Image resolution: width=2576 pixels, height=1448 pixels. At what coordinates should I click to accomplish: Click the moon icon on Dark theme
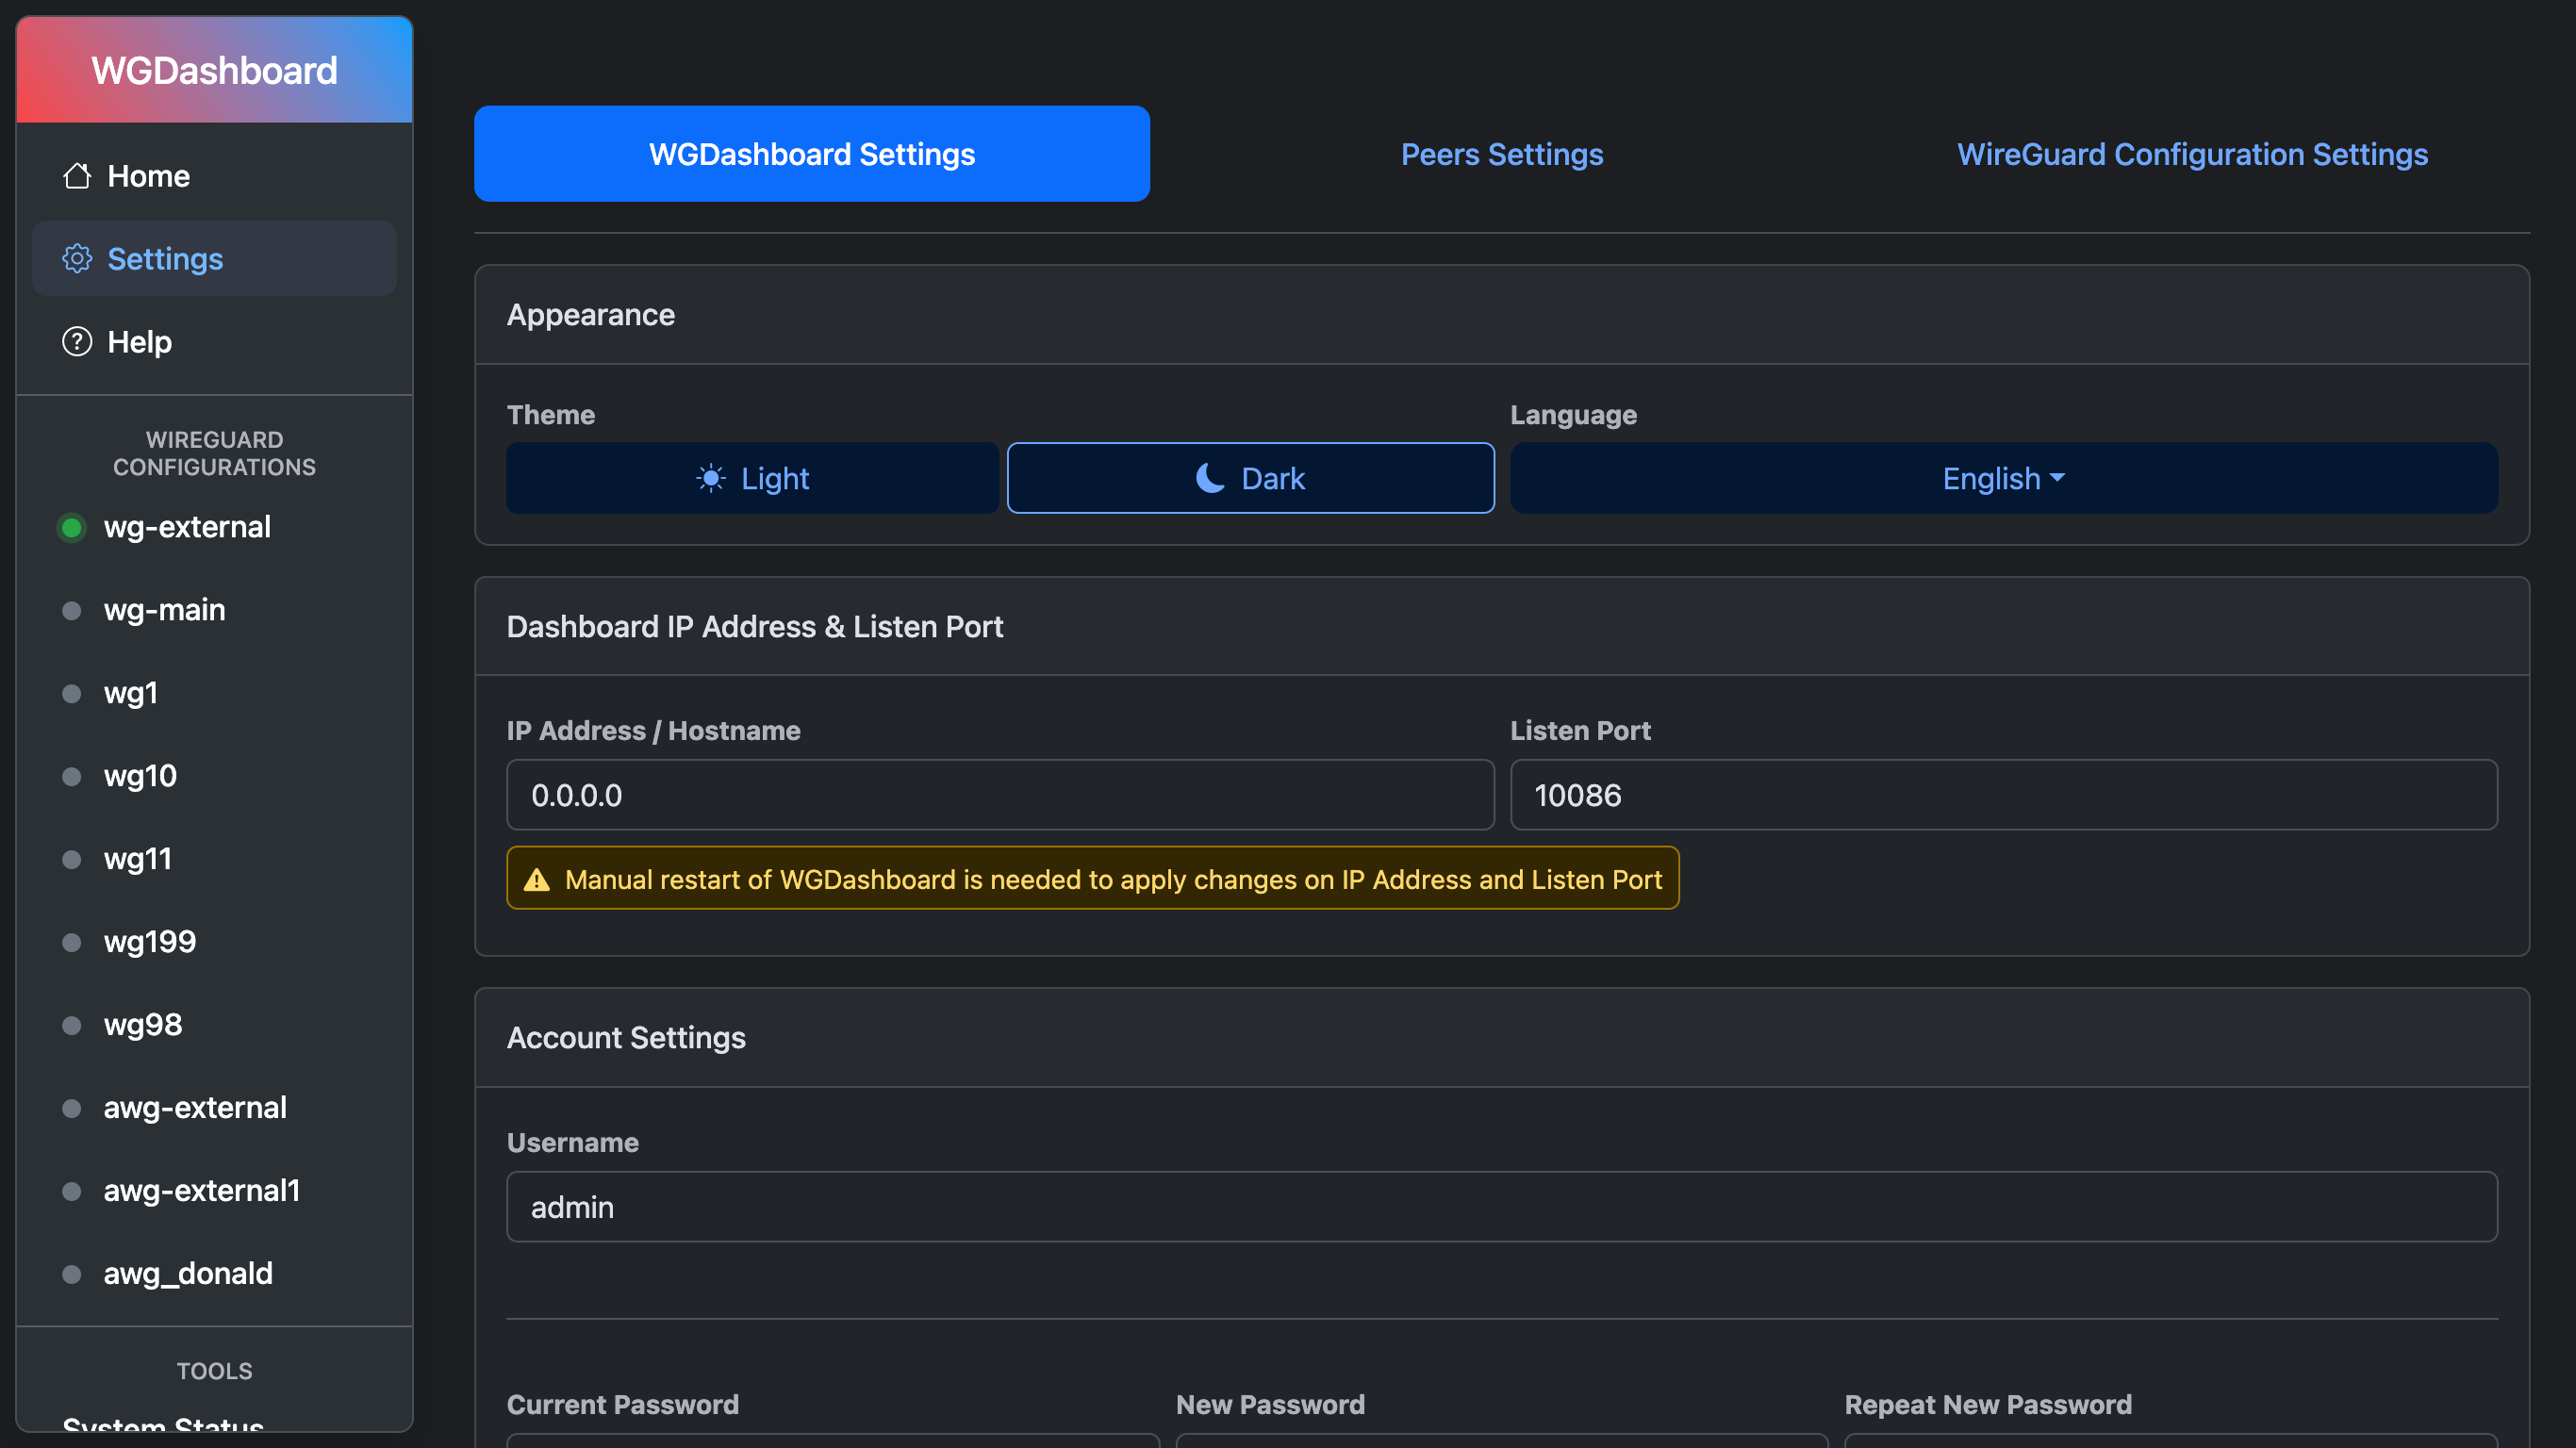[x=1210, y=479]
